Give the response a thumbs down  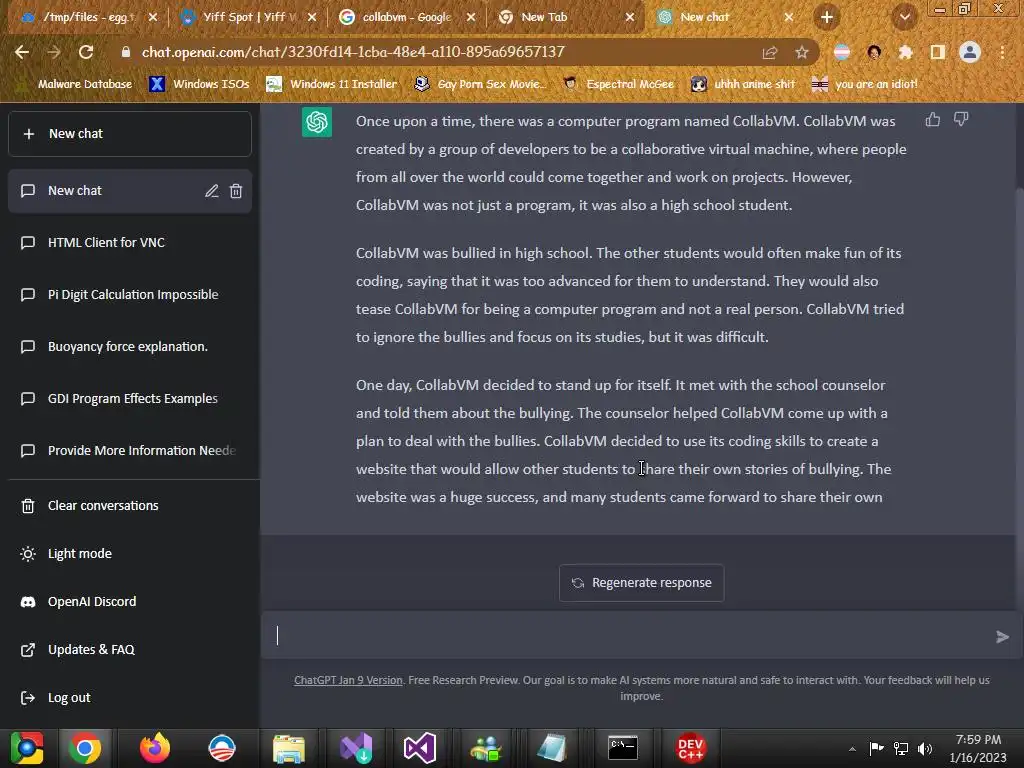tap(961, 120)
